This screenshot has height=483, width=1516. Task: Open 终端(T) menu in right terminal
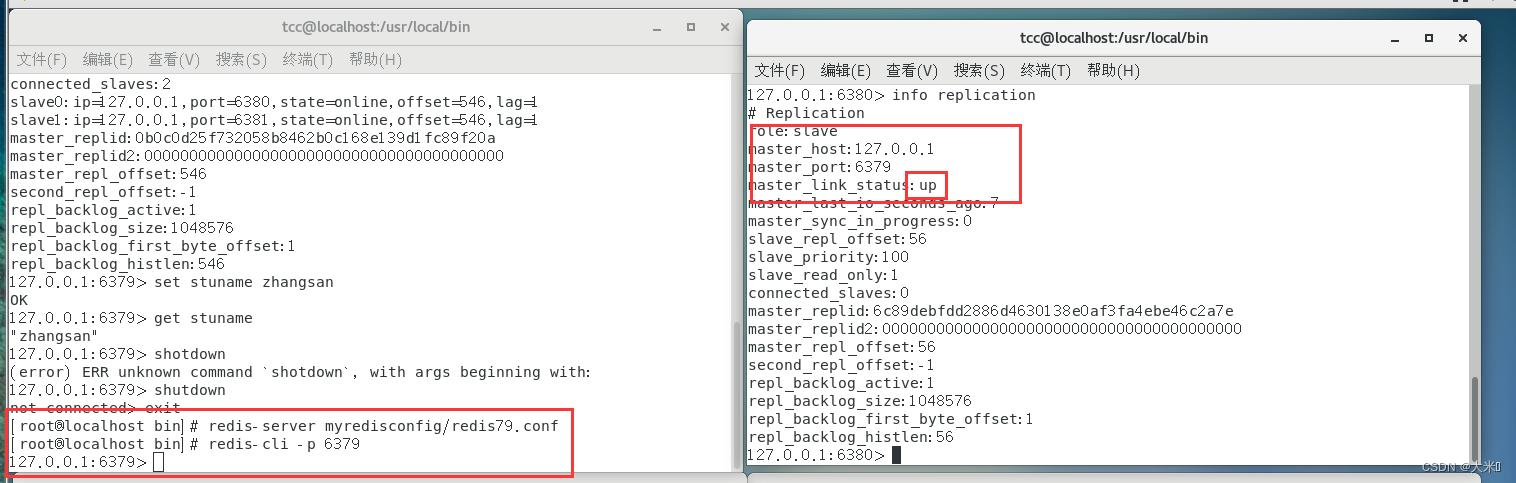pos(1046,71)
